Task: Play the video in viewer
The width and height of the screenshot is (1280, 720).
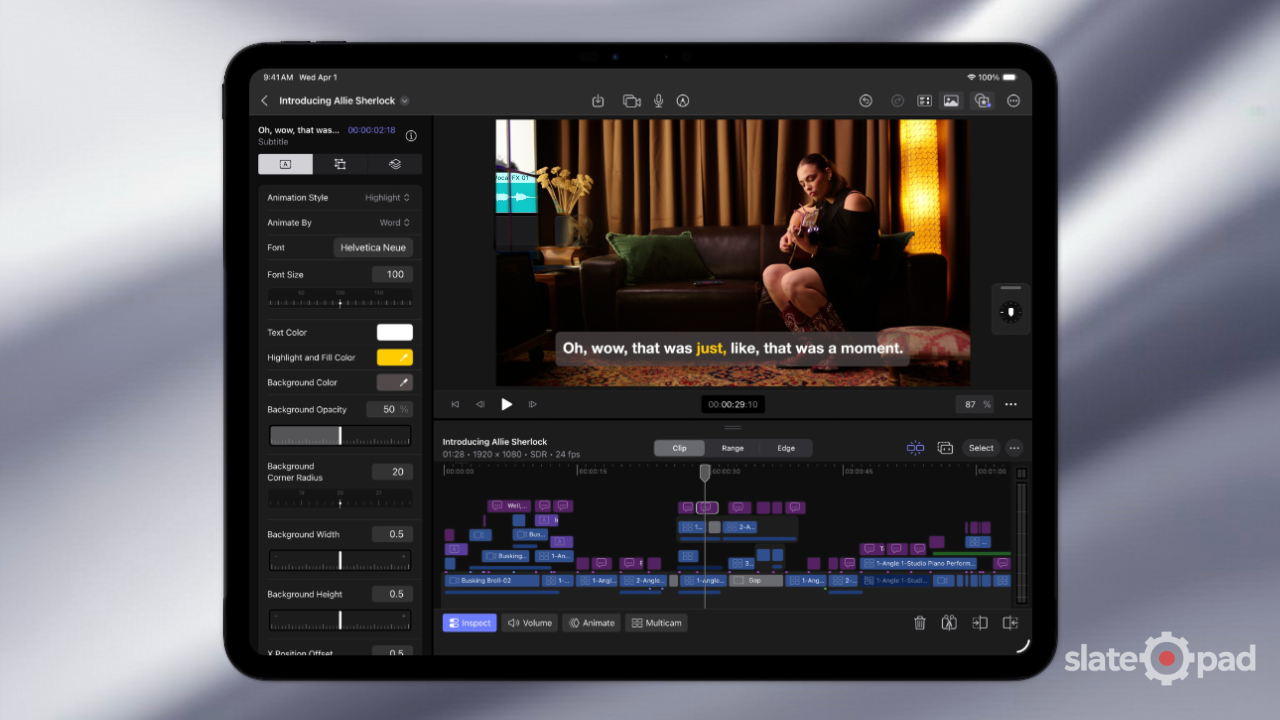Action: (x=506, y=405)
